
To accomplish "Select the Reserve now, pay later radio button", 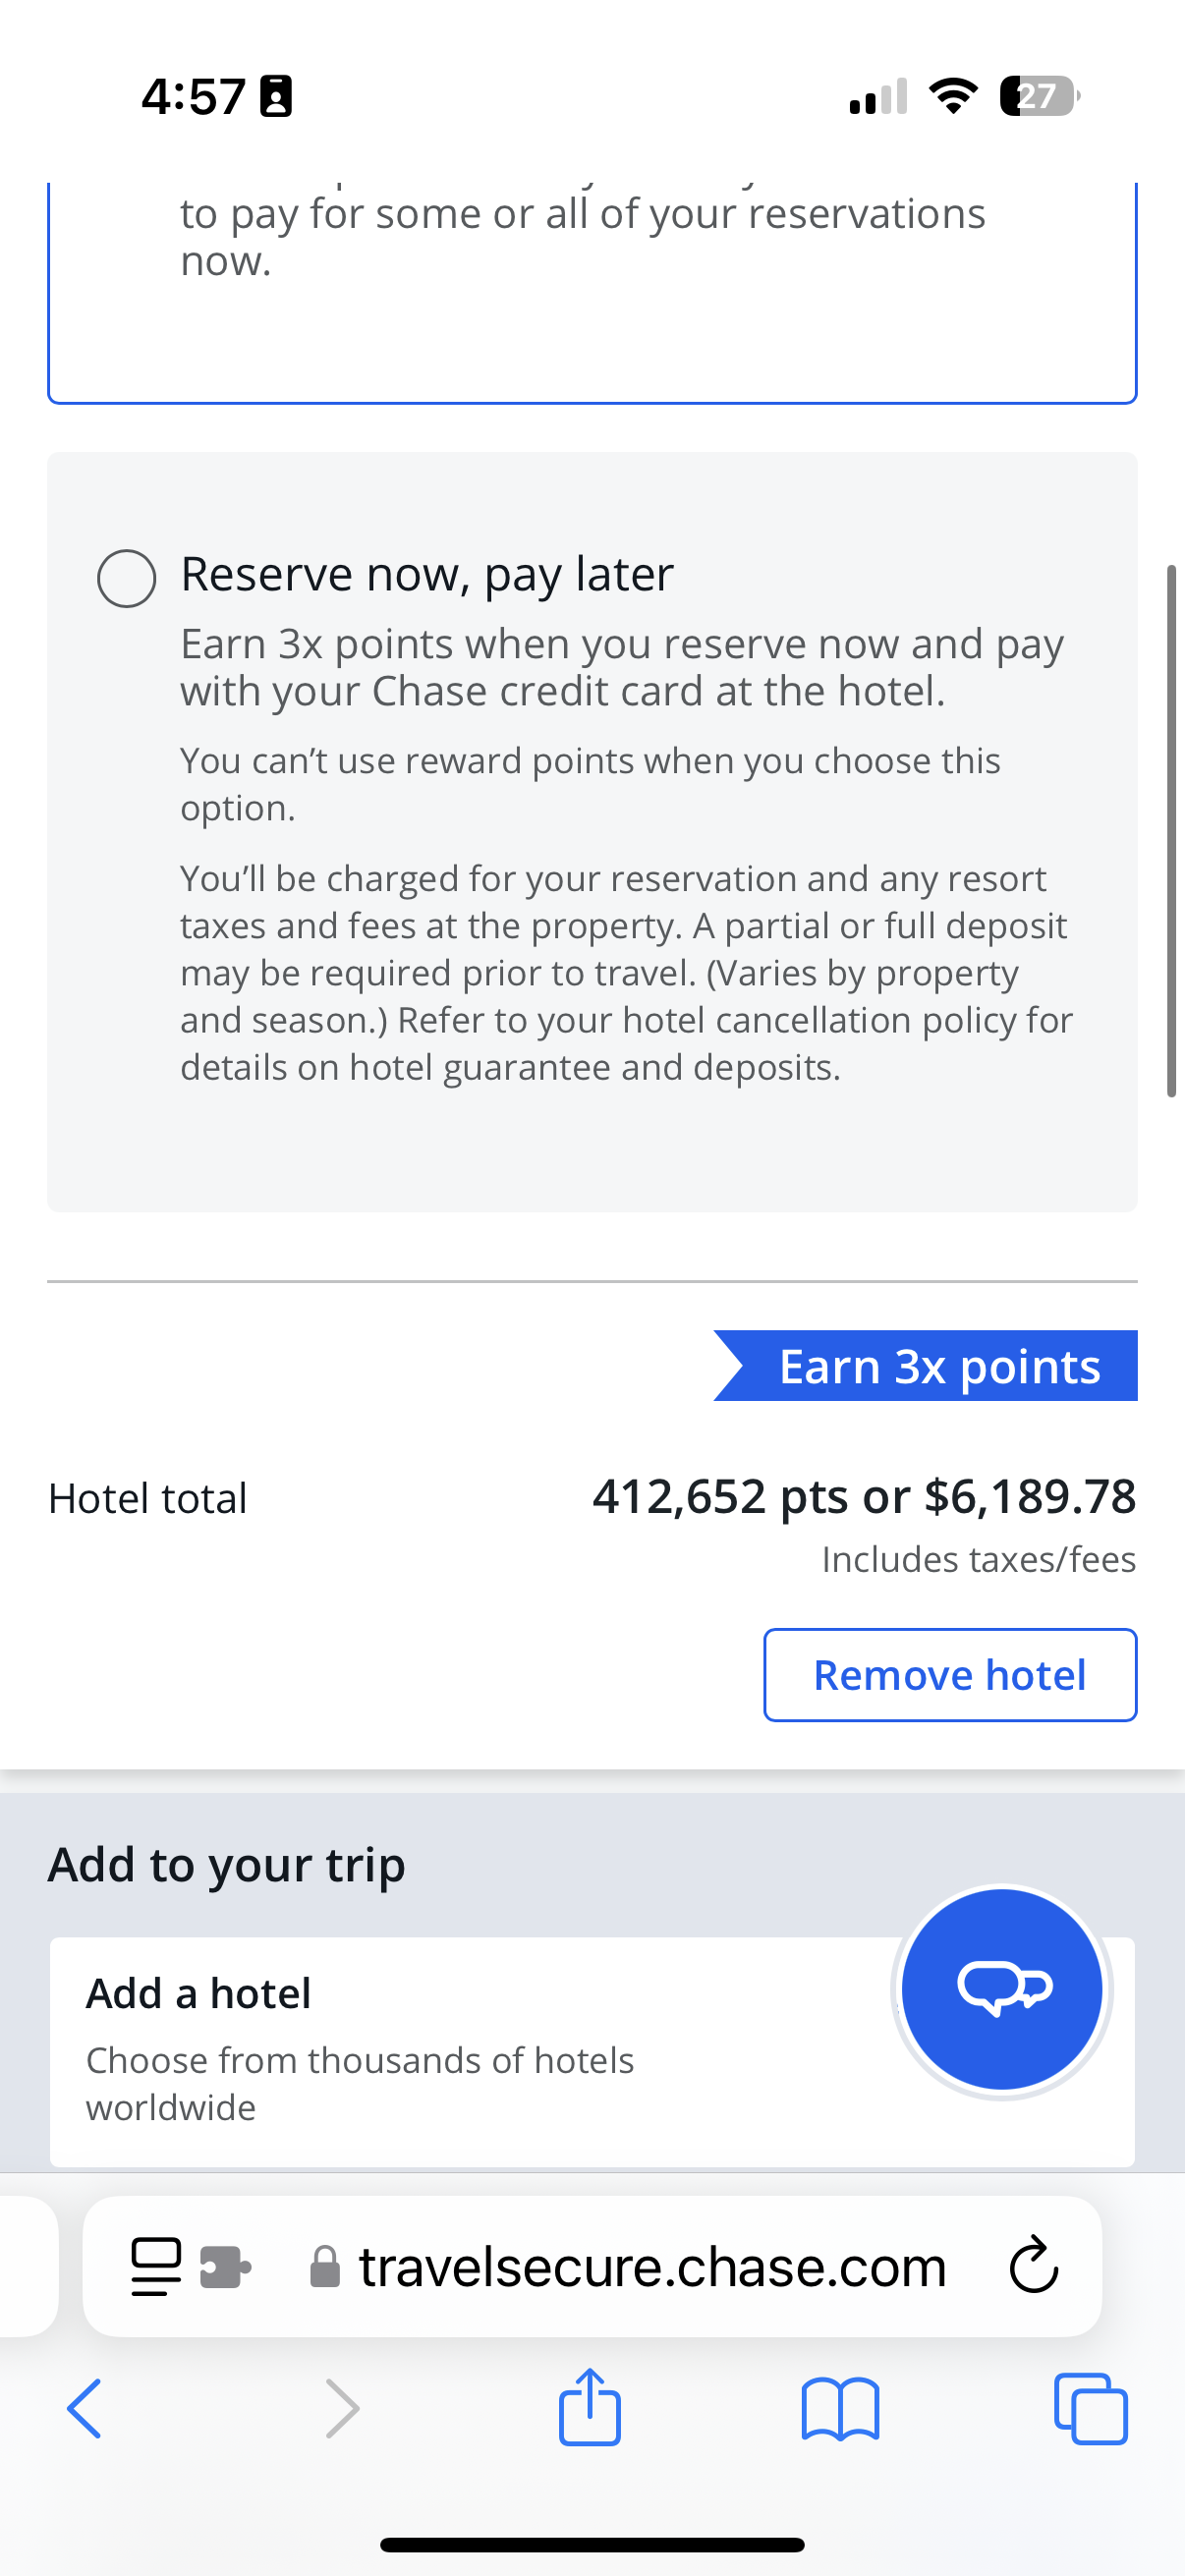I will (x=126, y=578).
